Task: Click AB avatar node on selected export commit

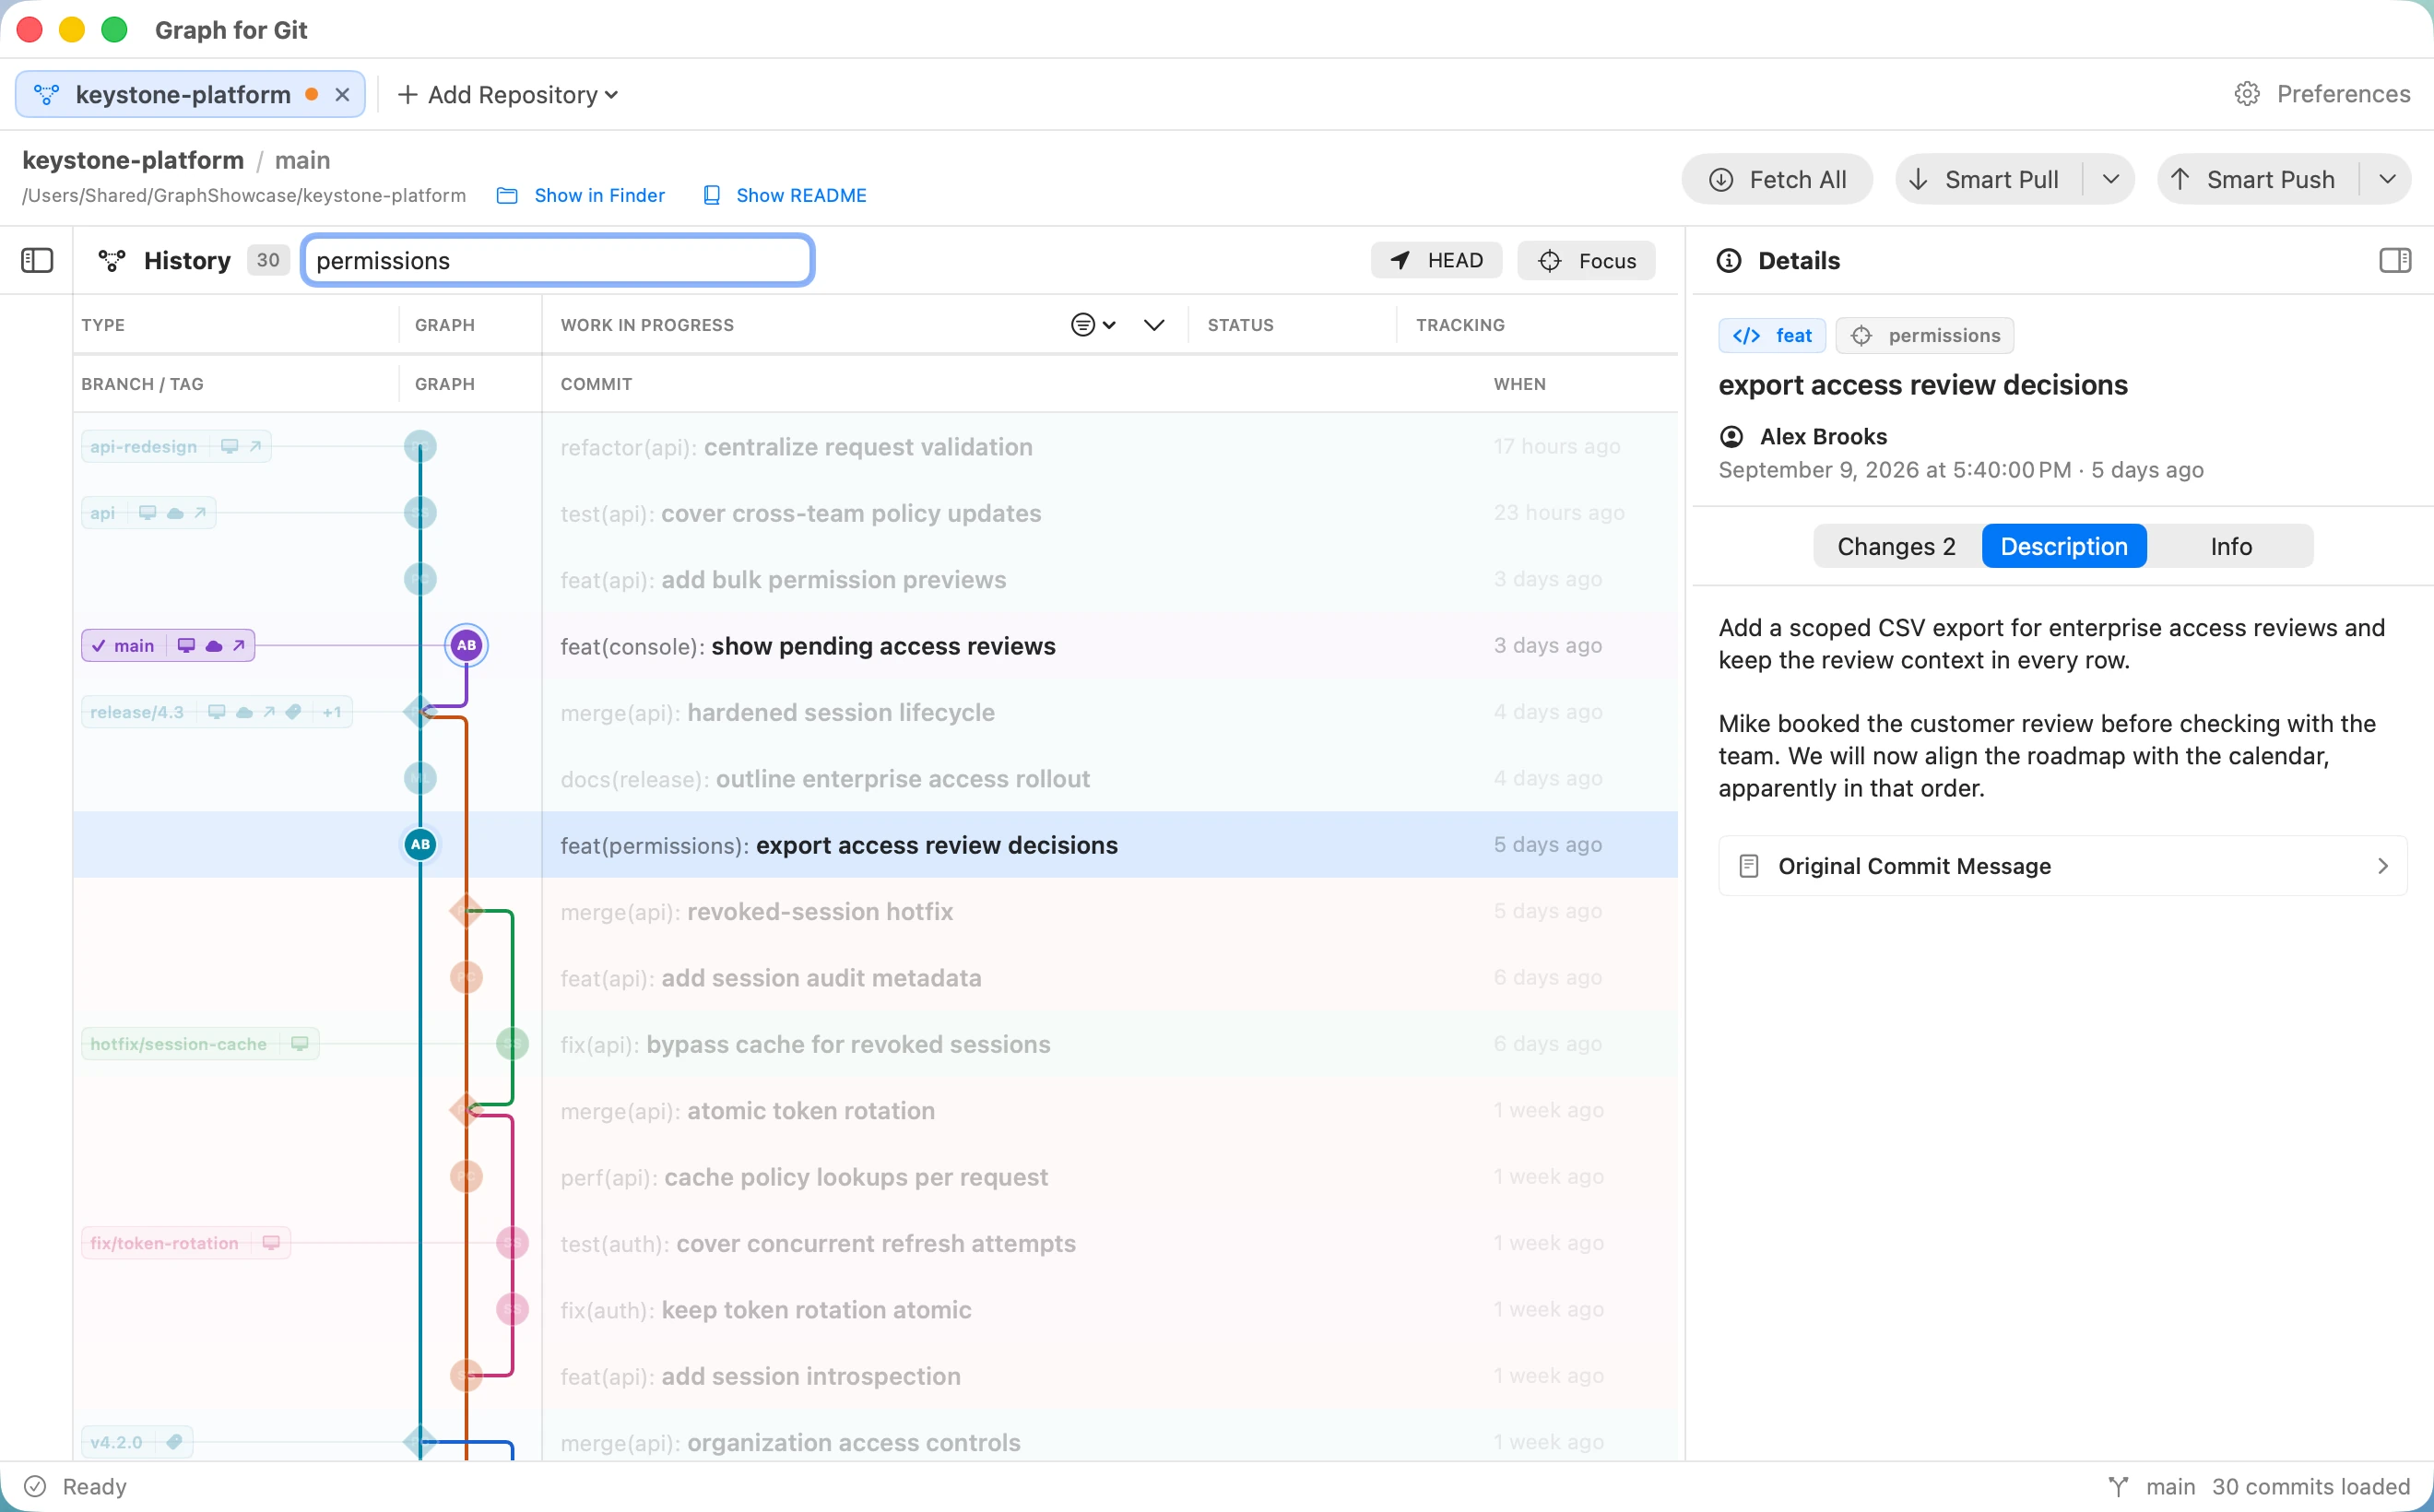Action: [x=420, y=845]
